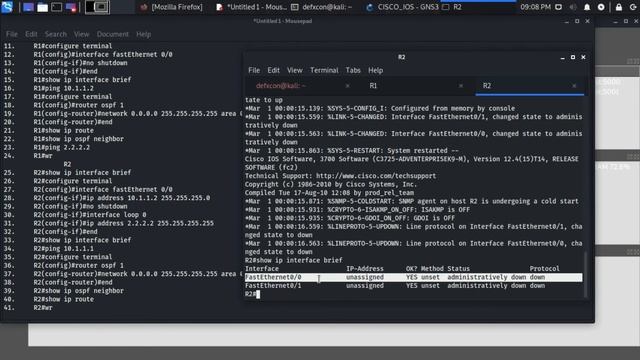
Task: Switch to Untitled 1 Mousepad taskbar entry
Action: tap(251, 7)
